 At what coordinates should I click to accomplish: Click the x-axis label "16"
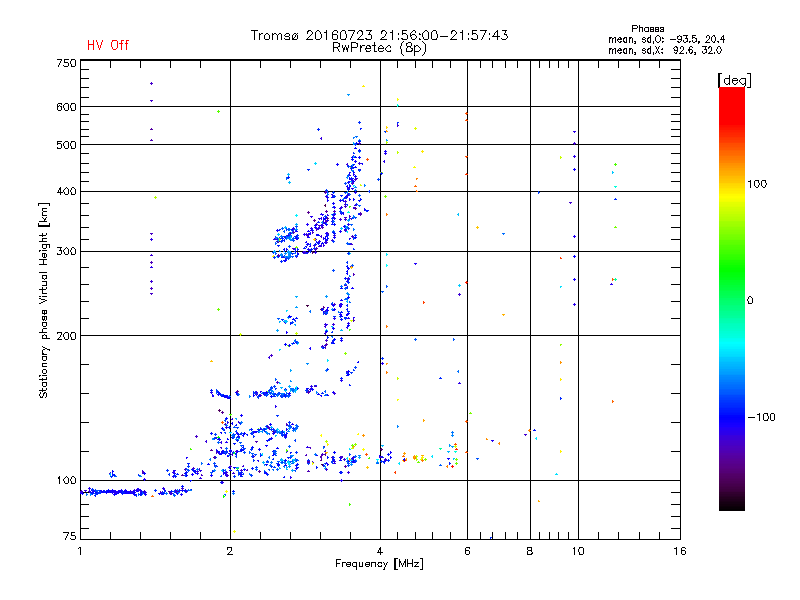680,551
